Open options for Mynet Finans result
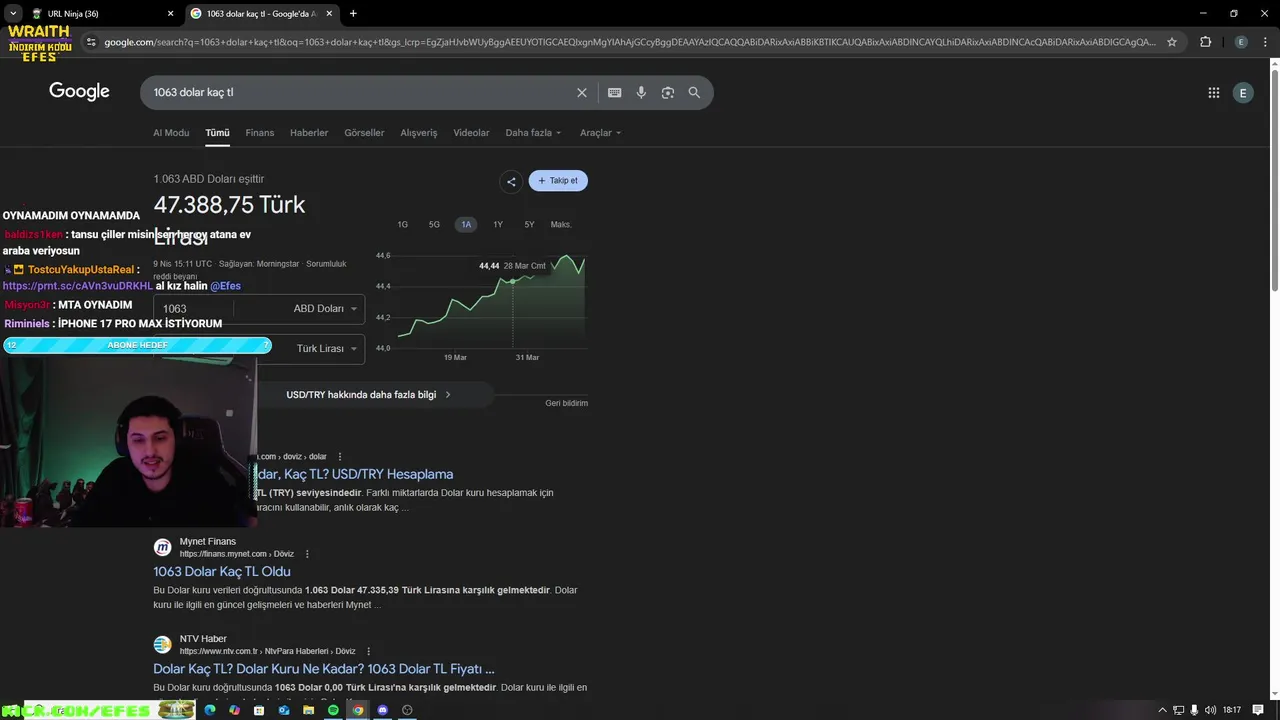The height and width of the screenshot is (720, 1280). coord(307,554)
